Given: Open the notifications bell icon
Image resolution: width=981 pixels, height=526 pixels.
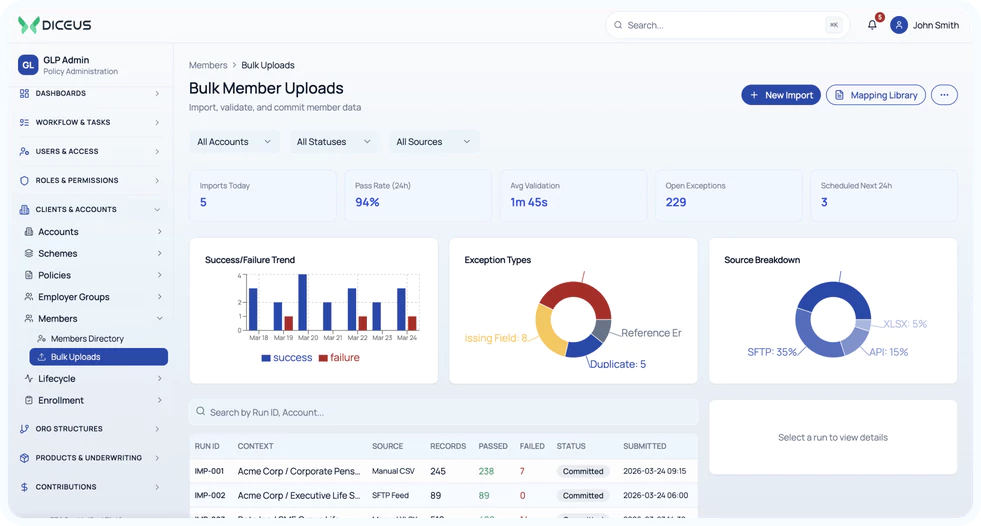Looking at the screenshot, I should click(x=872, y=25).
